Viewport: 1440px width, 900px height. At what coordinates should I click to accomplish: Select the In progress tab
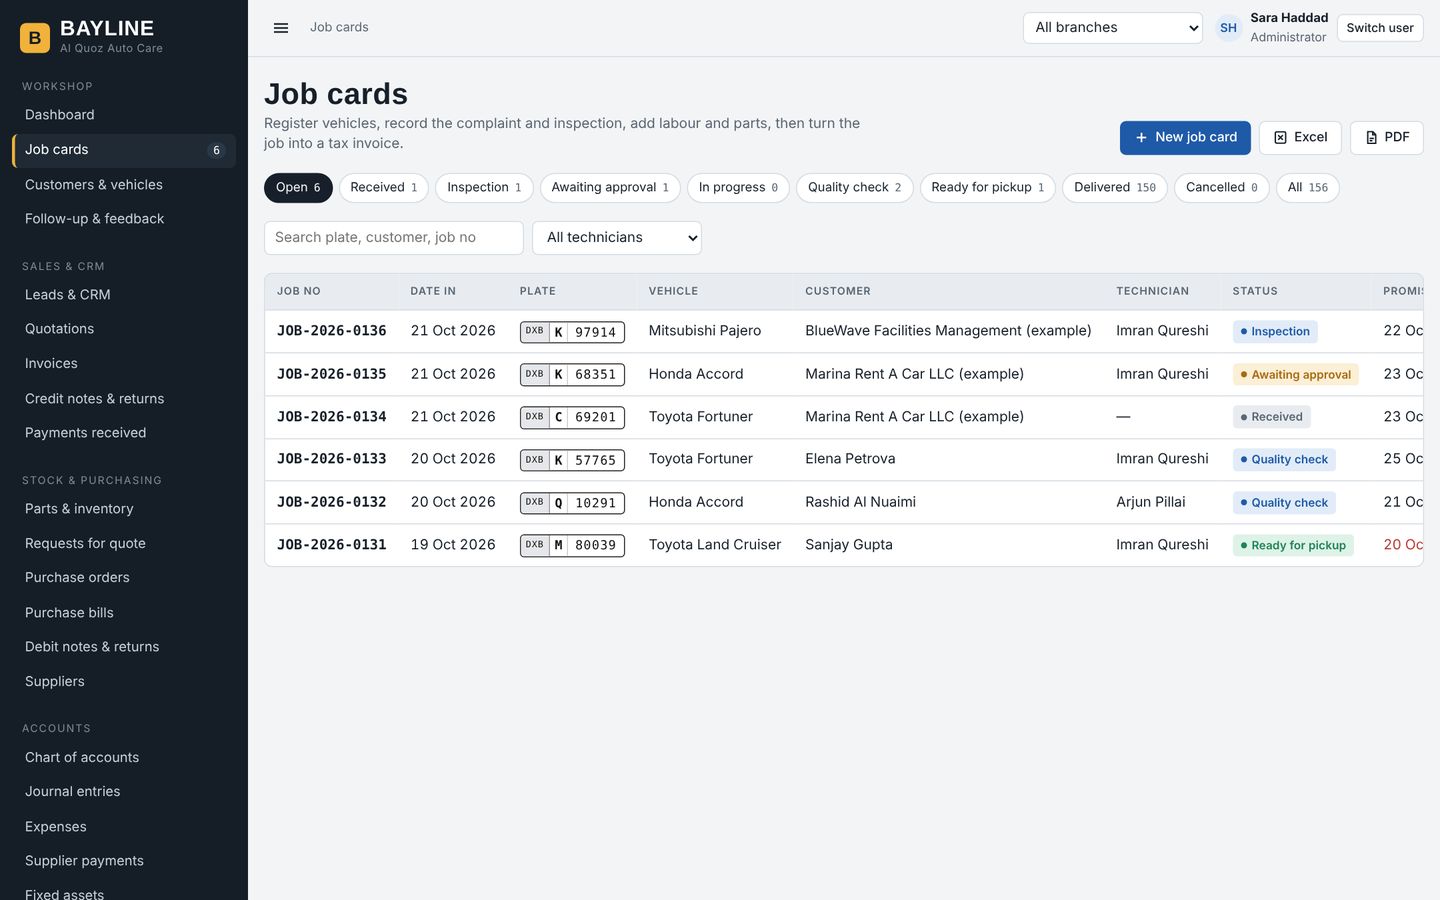click(738, 188)
